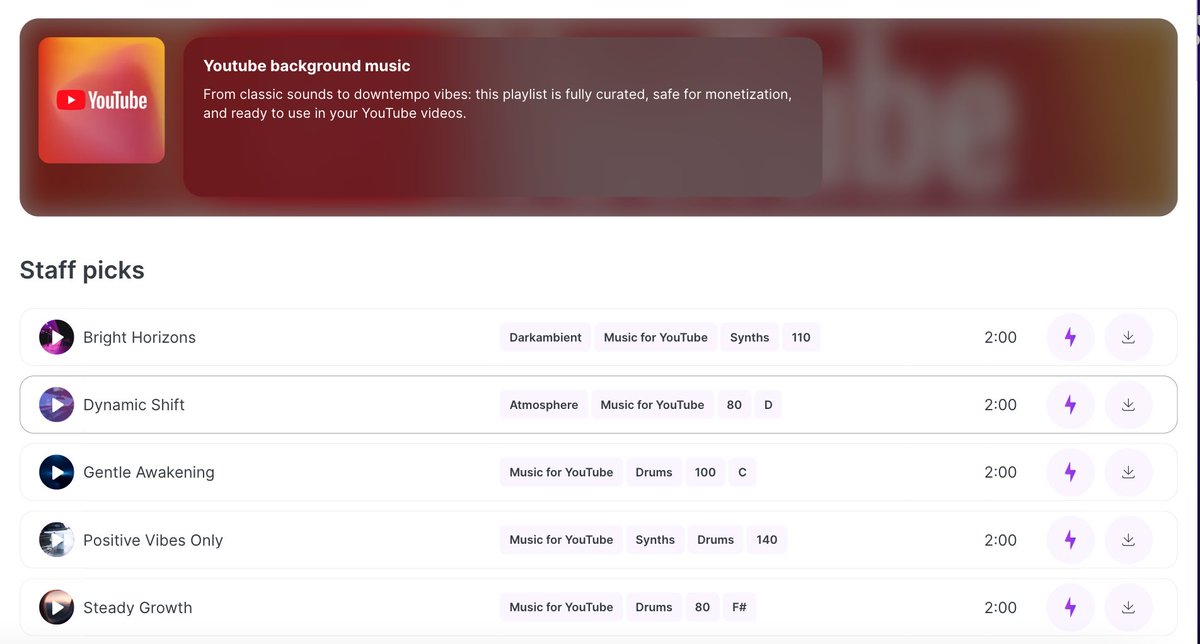Viewport: 1200px width, 644px height.
Task: Open the Positive Vibes Only track title
Action: click(153, 540)
